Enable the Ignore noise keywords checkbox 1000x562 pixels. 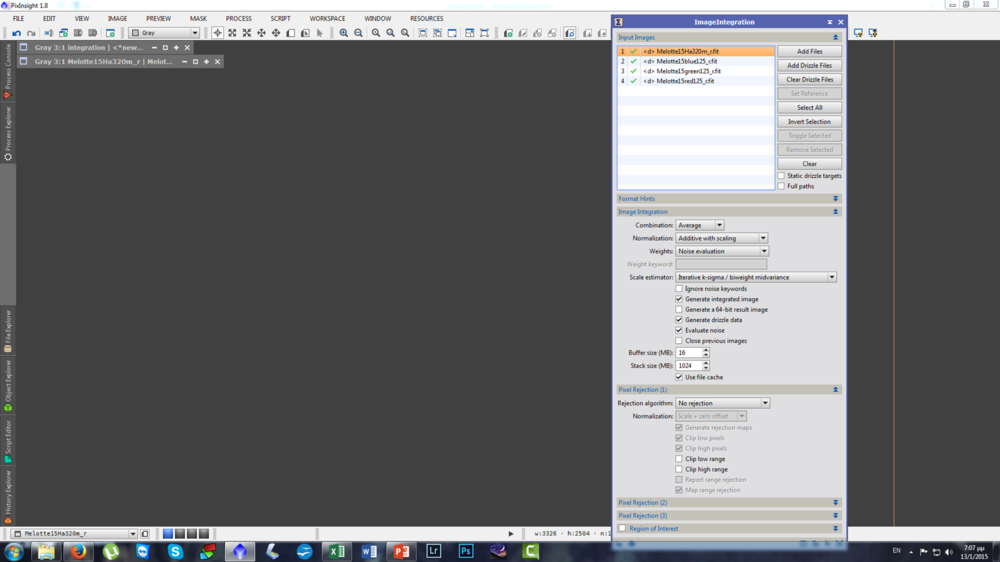click(x=679, y=289)
